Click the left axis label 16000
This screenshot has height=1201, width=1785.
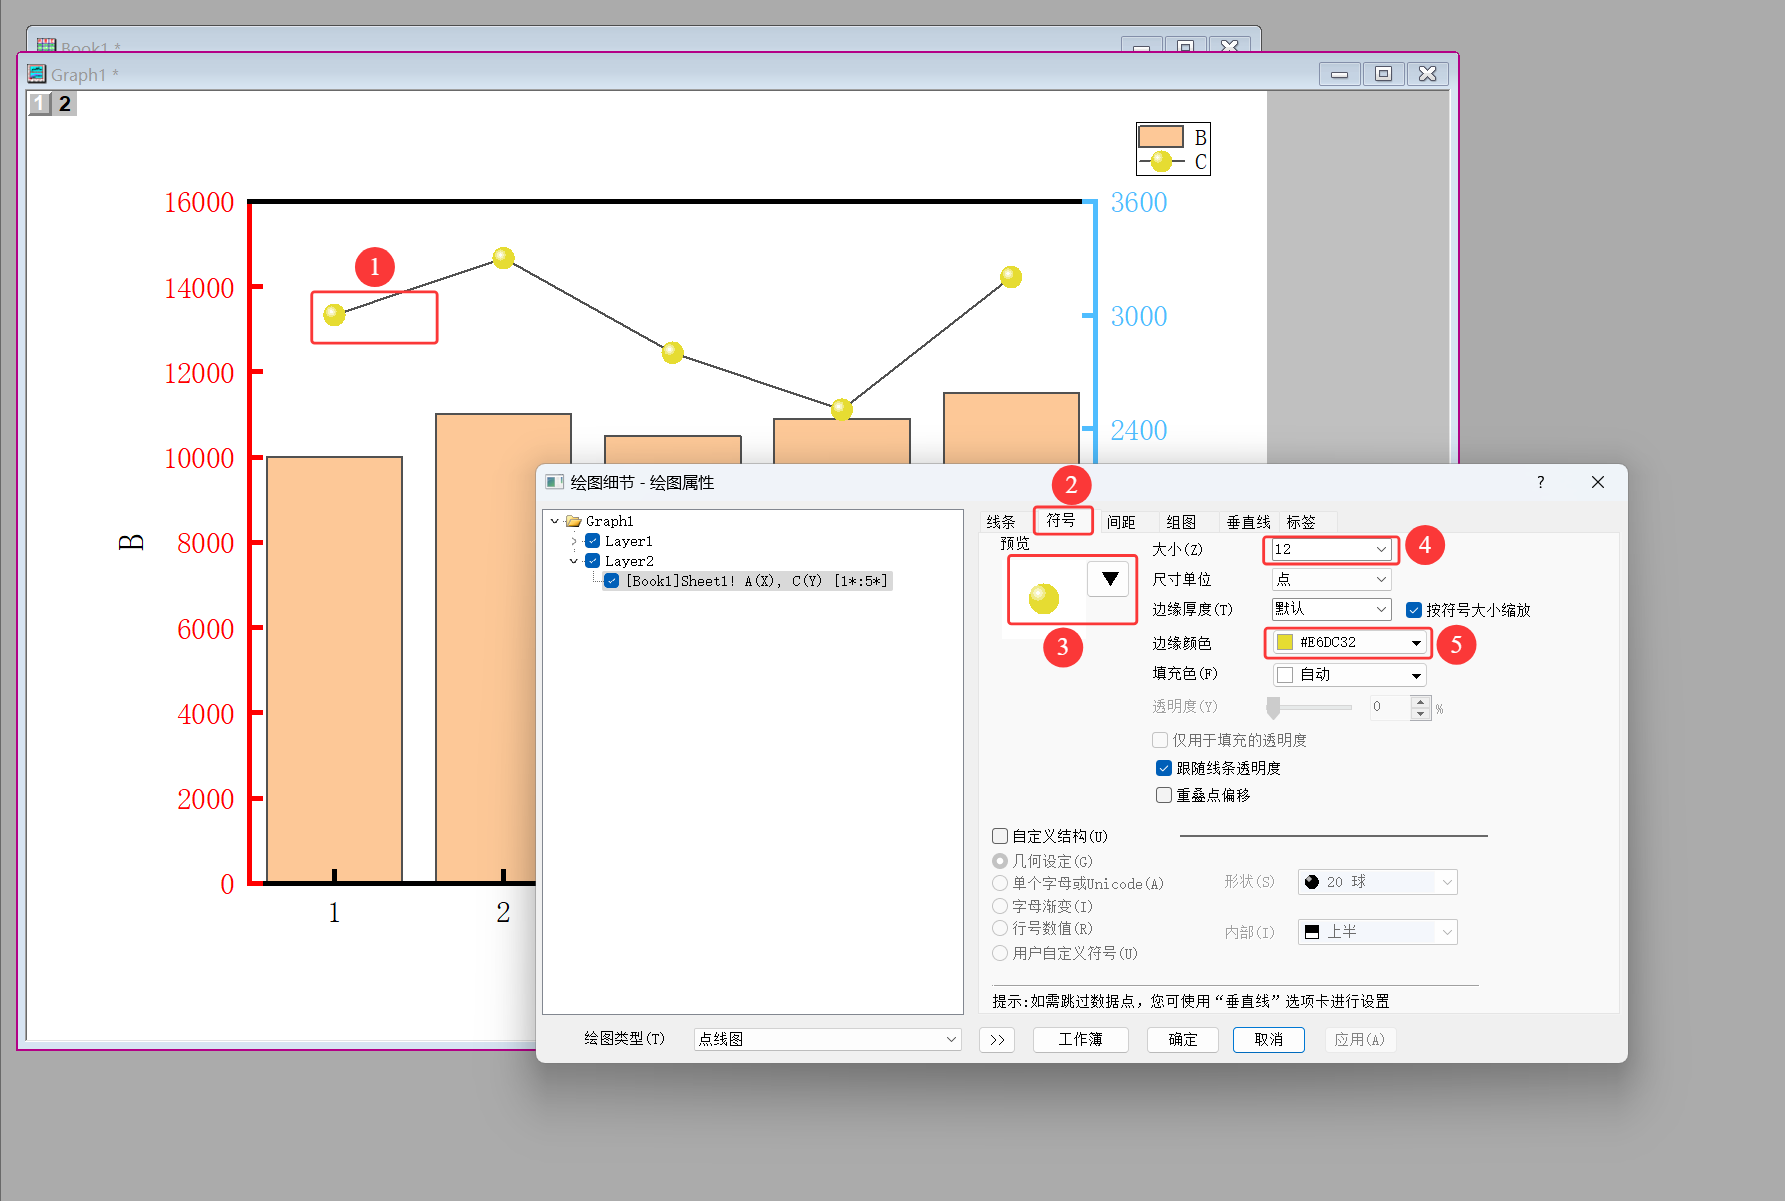click(x=199, y=202)
